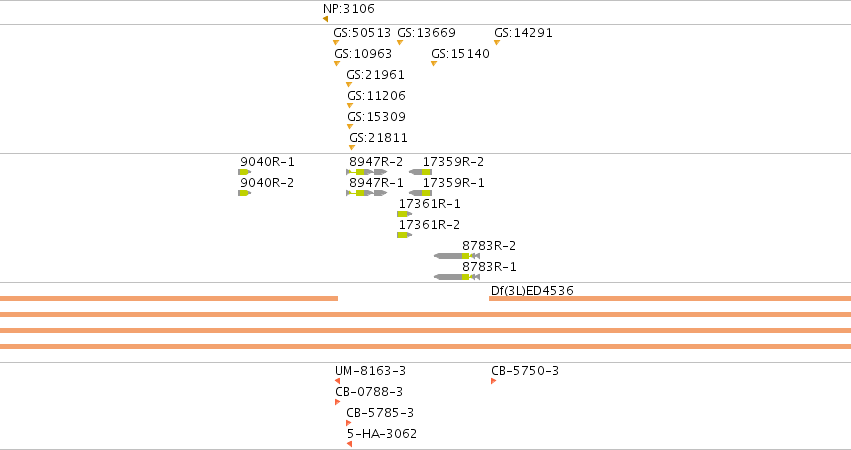
Task: Click the GS:14291 label
Action: [x=523, y=33]
